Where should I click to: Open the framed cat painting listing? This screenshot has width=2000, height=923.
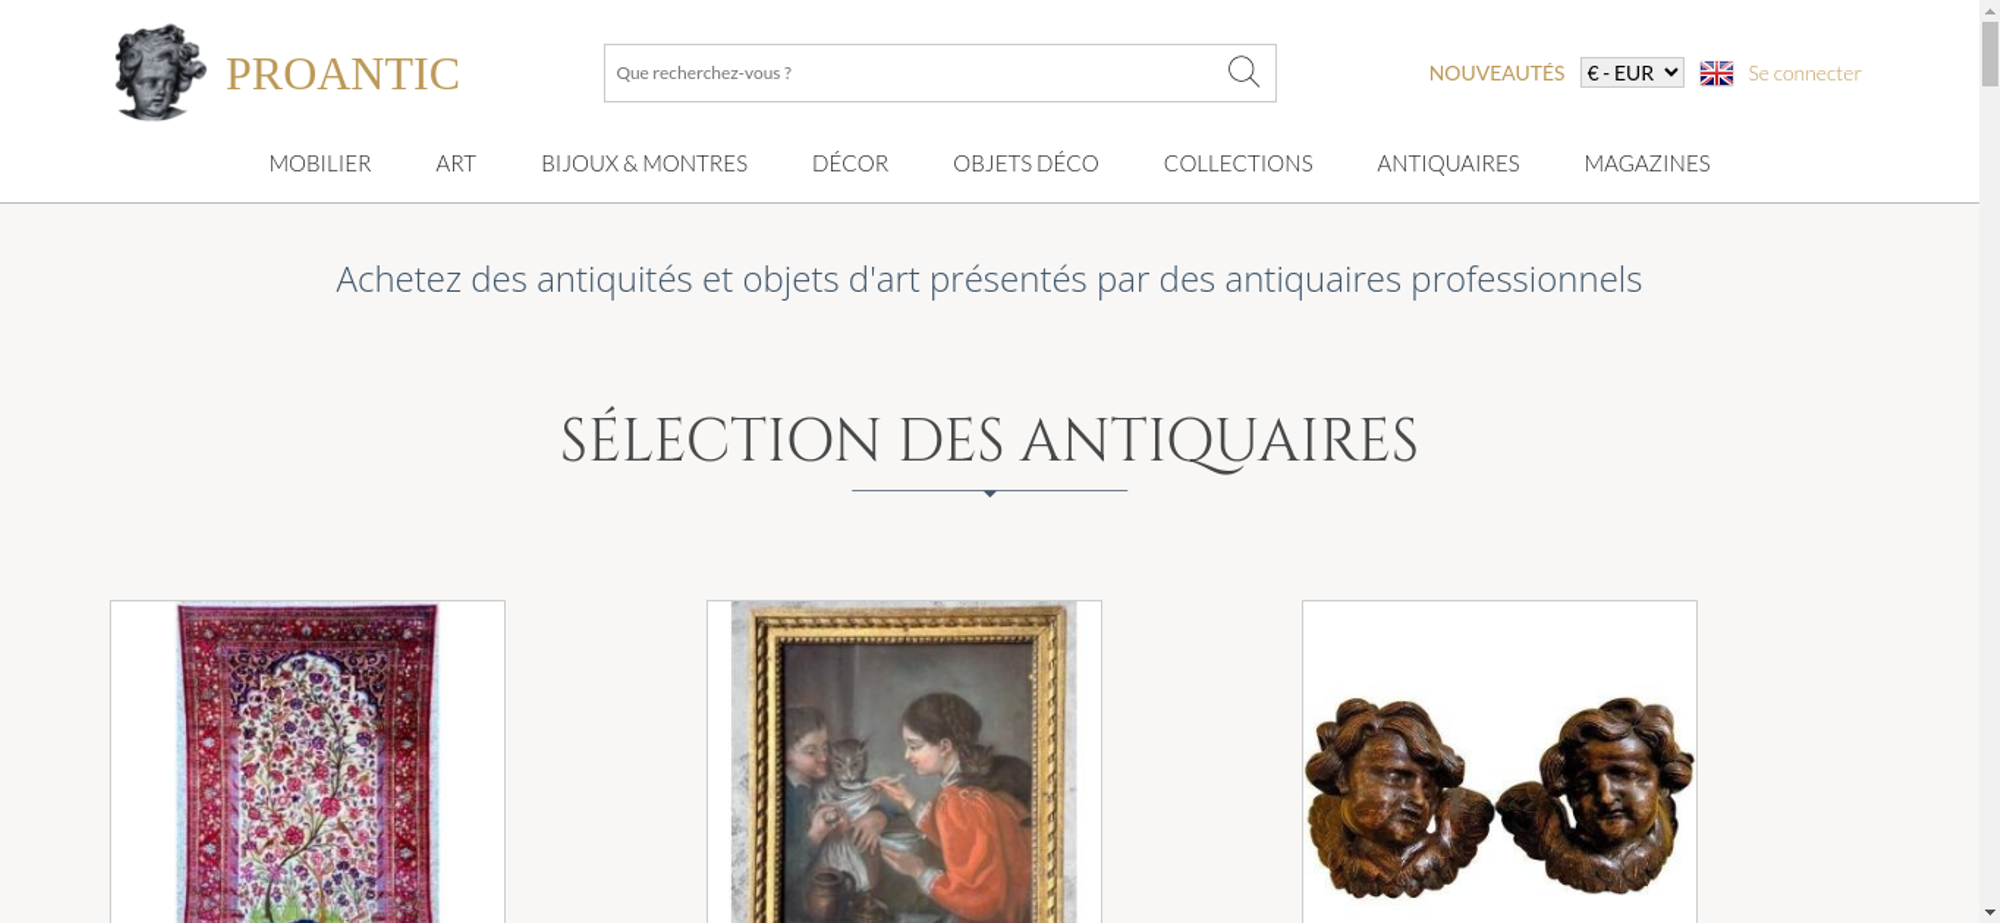pos(904,762)
